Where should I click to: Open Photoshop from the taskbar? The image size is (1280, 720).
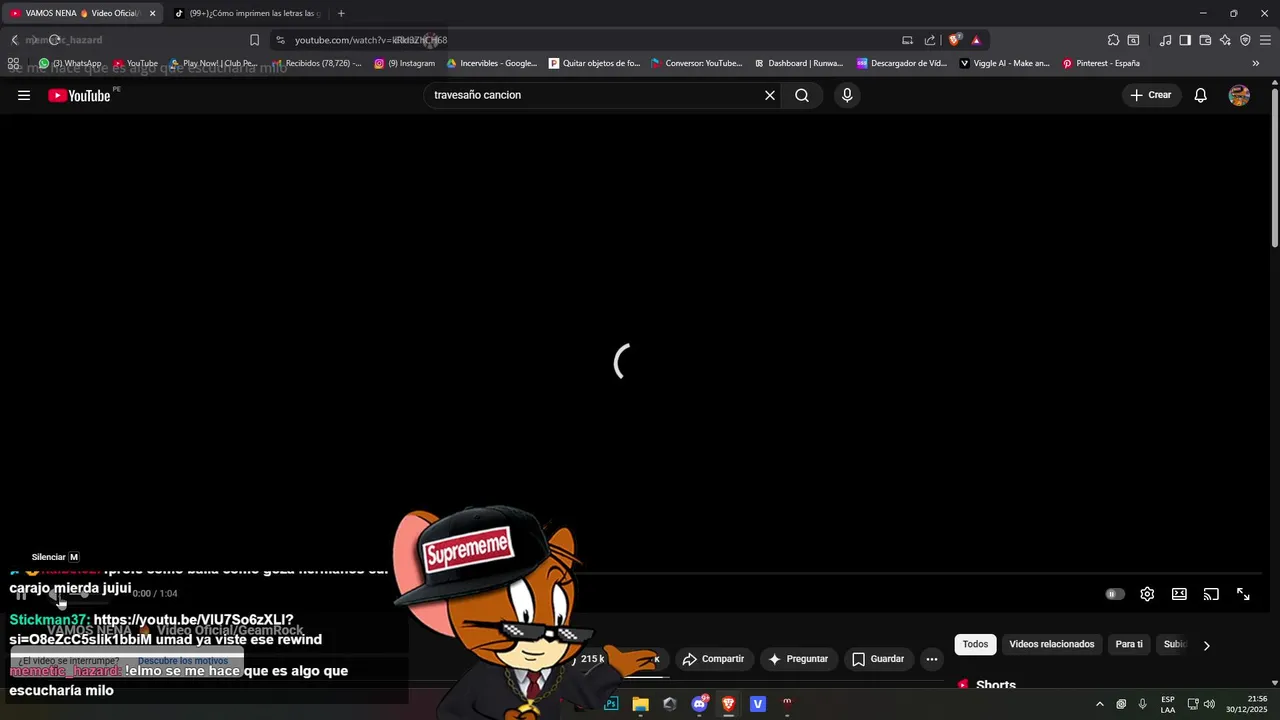[611, 704]
